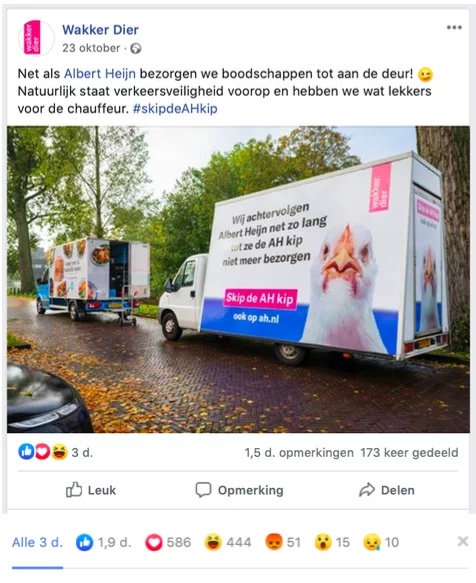This screenshot has width=476, height=583.
Task: Click the thumbs-up Leuk icon
Action: point(74,490)
